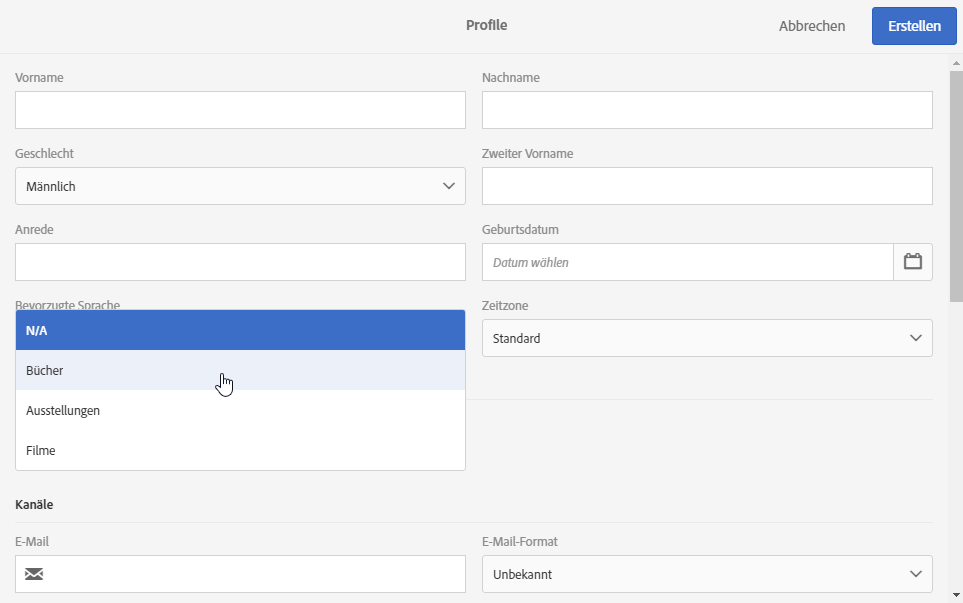Click the Datum wählen date field

tap(687, 262)
